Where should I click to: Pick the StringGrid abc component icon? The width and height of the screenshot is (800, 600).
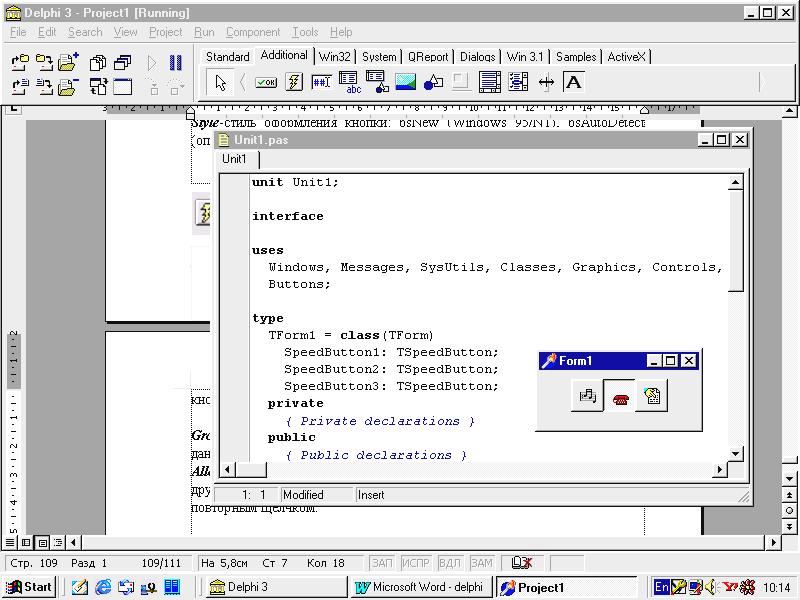point(349,82)
